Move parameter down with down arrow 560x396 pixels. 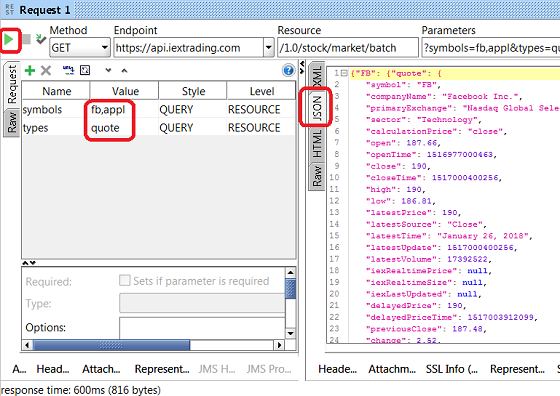pos(108,70)
